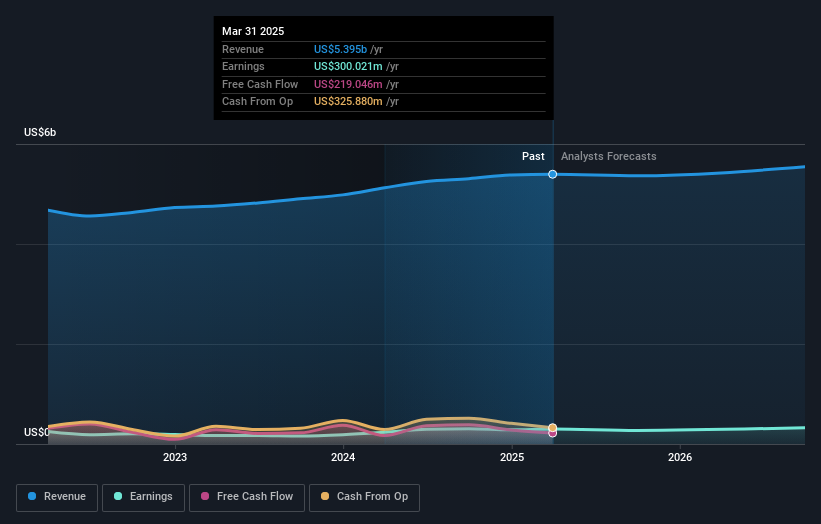Select the US$219.046m free cash flow value

(x=348, y=84)
